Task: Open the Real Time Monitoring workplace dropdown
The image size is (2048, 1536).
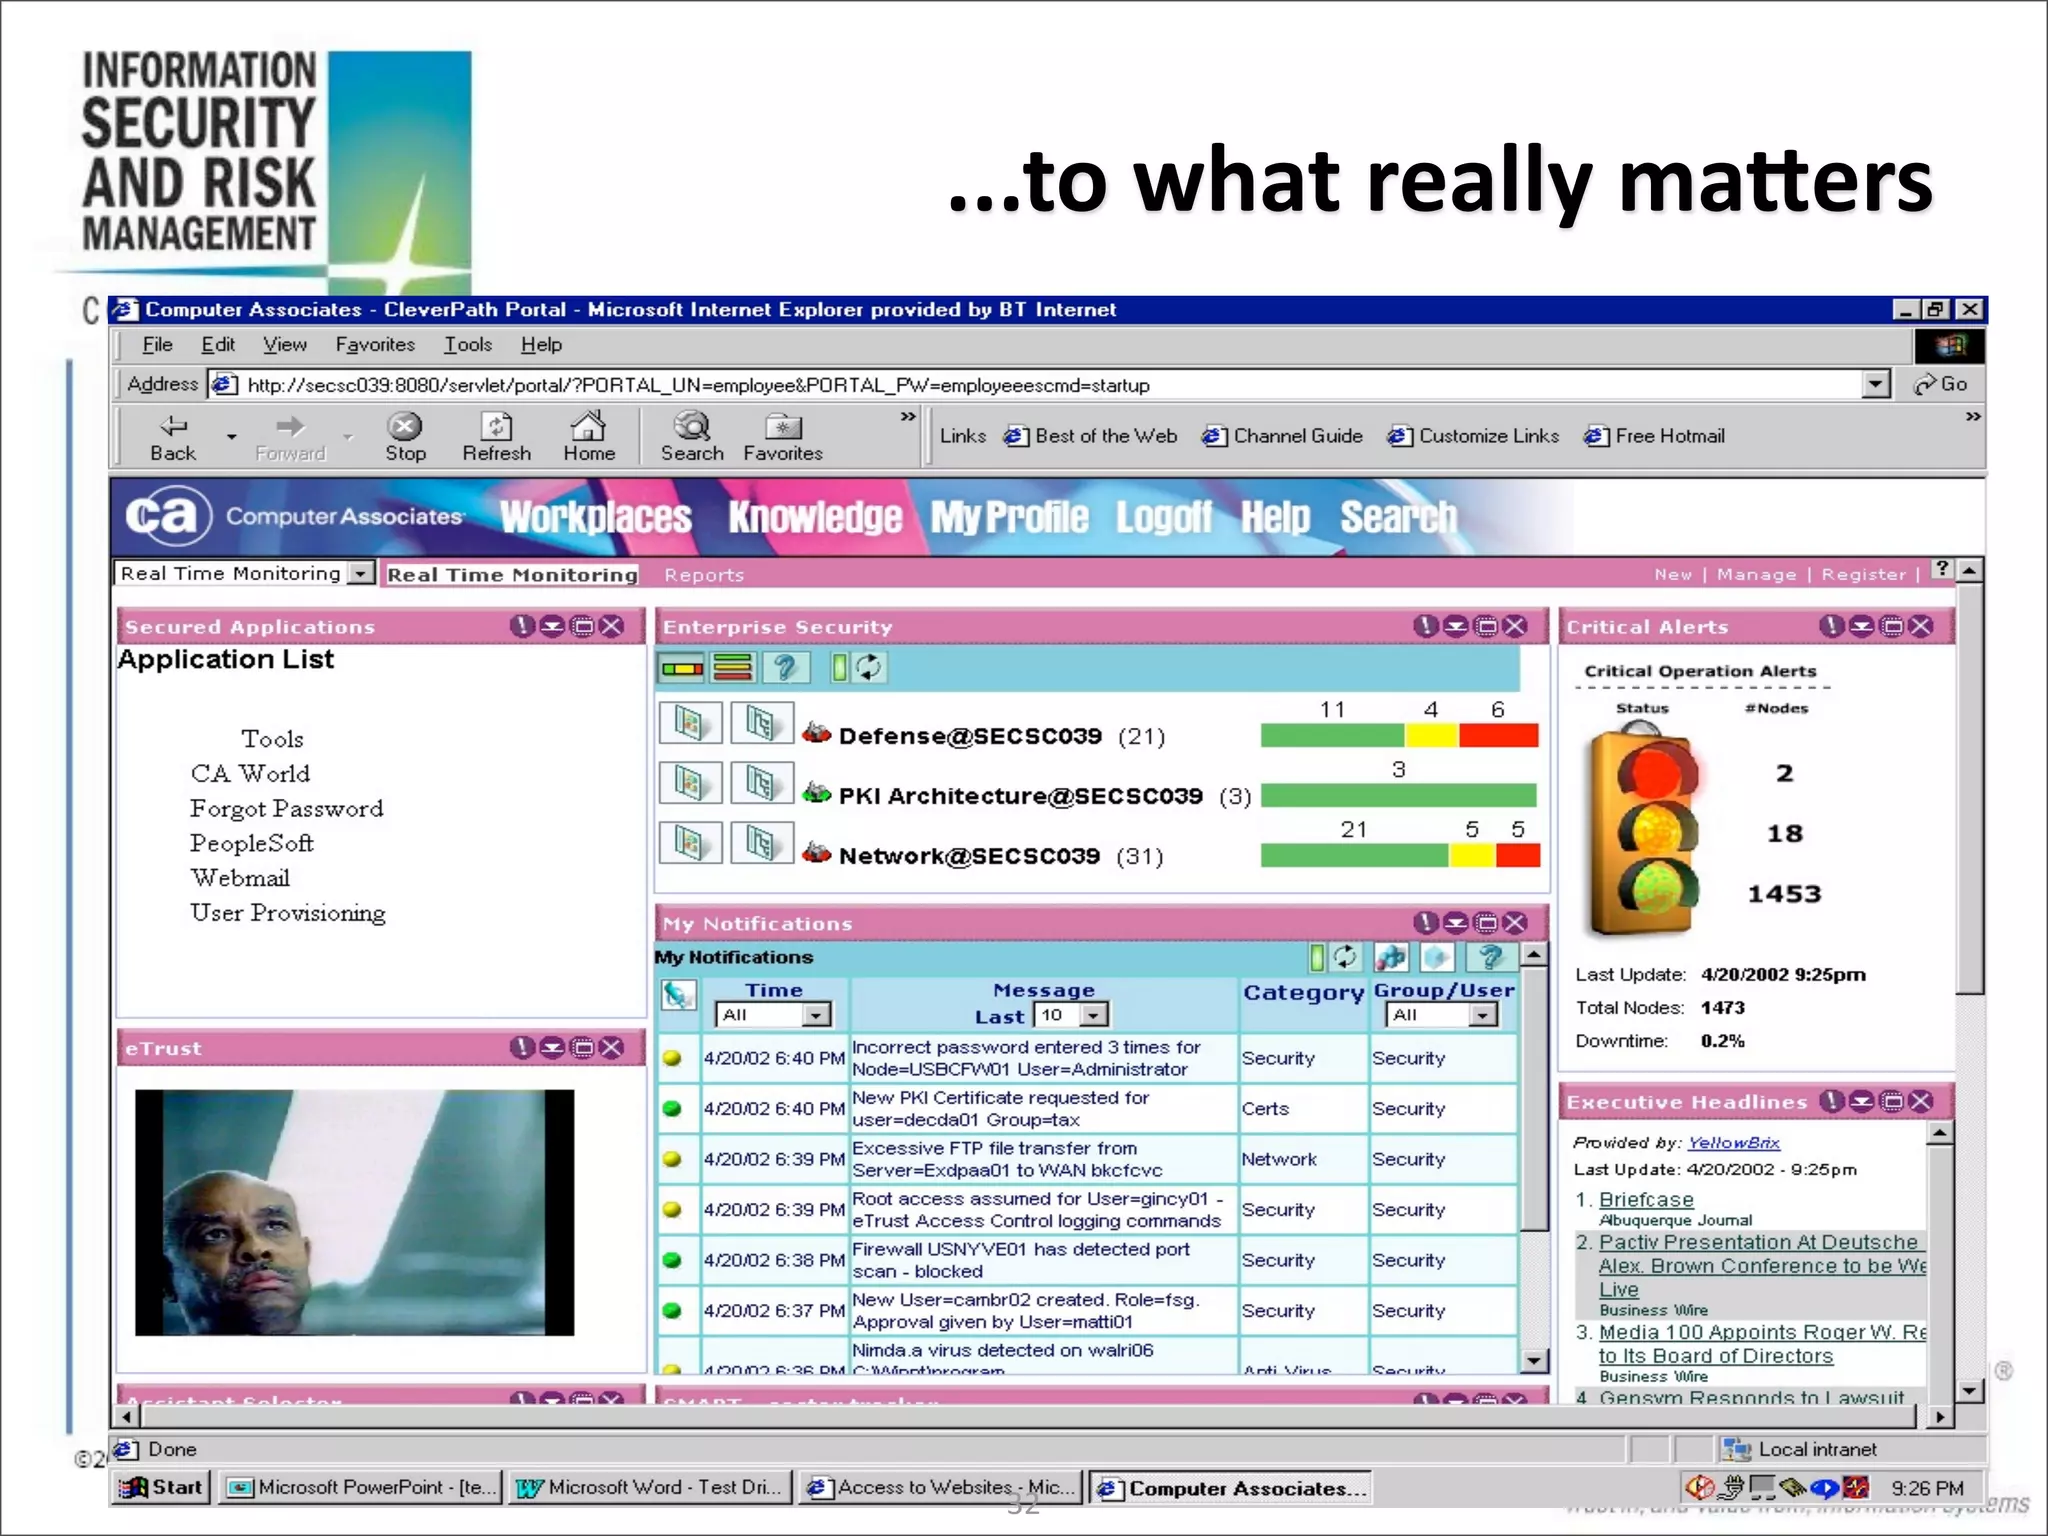Action: 361,573
